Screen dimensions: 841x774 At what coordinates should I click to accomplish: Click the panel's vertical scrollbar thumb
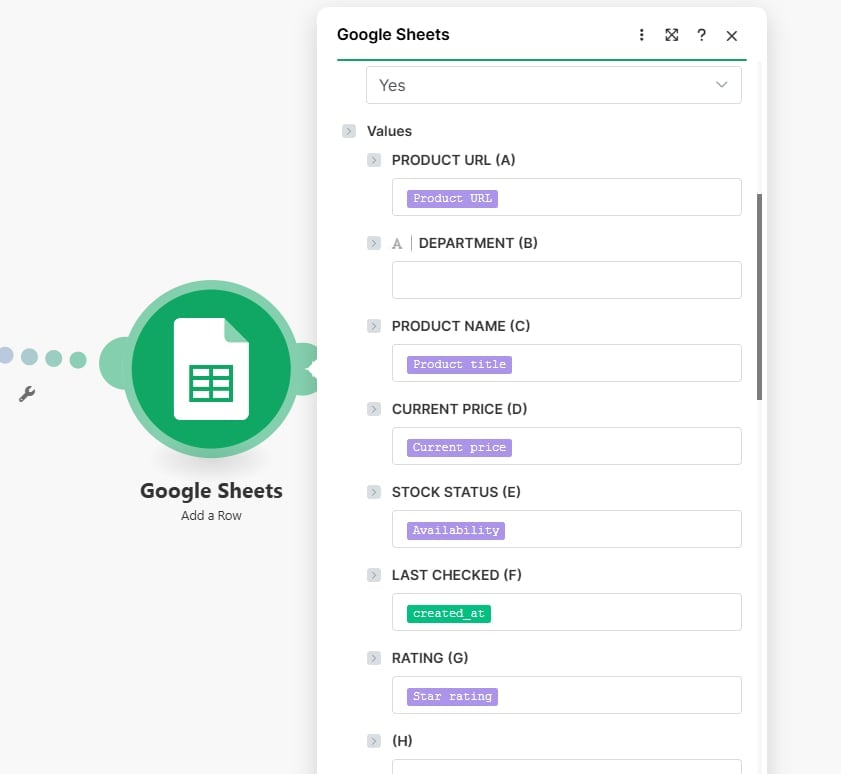coord(759,297)
